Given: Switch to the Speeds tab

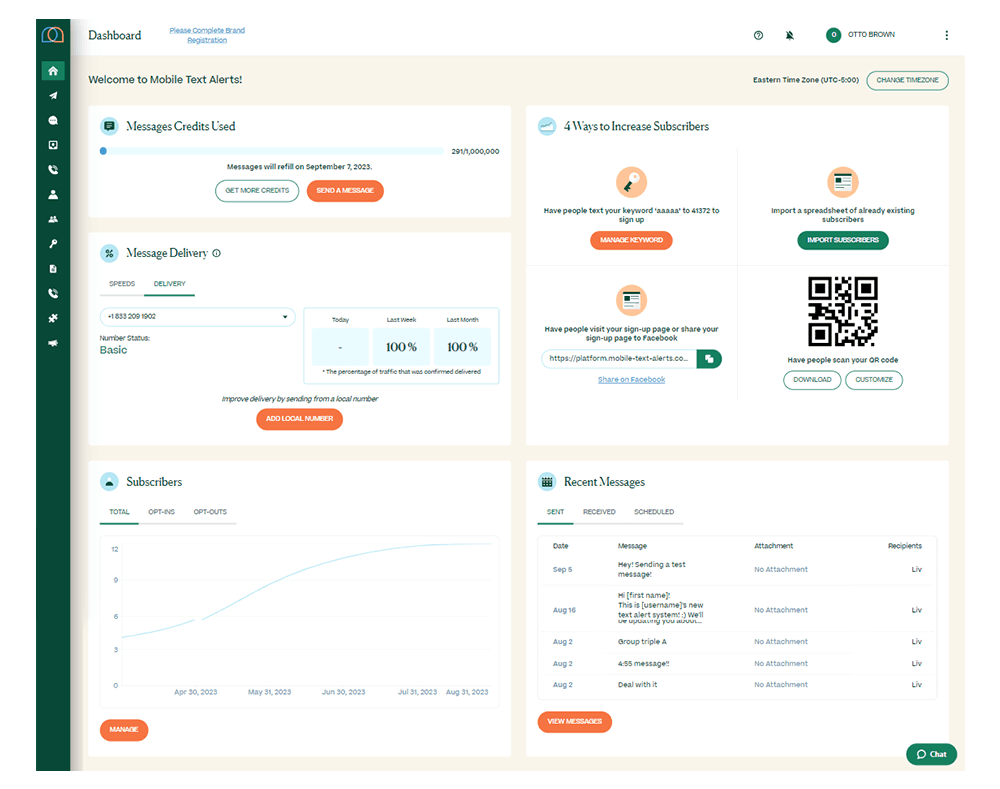Looking at the screenshot, I should [x=122, y=284].
